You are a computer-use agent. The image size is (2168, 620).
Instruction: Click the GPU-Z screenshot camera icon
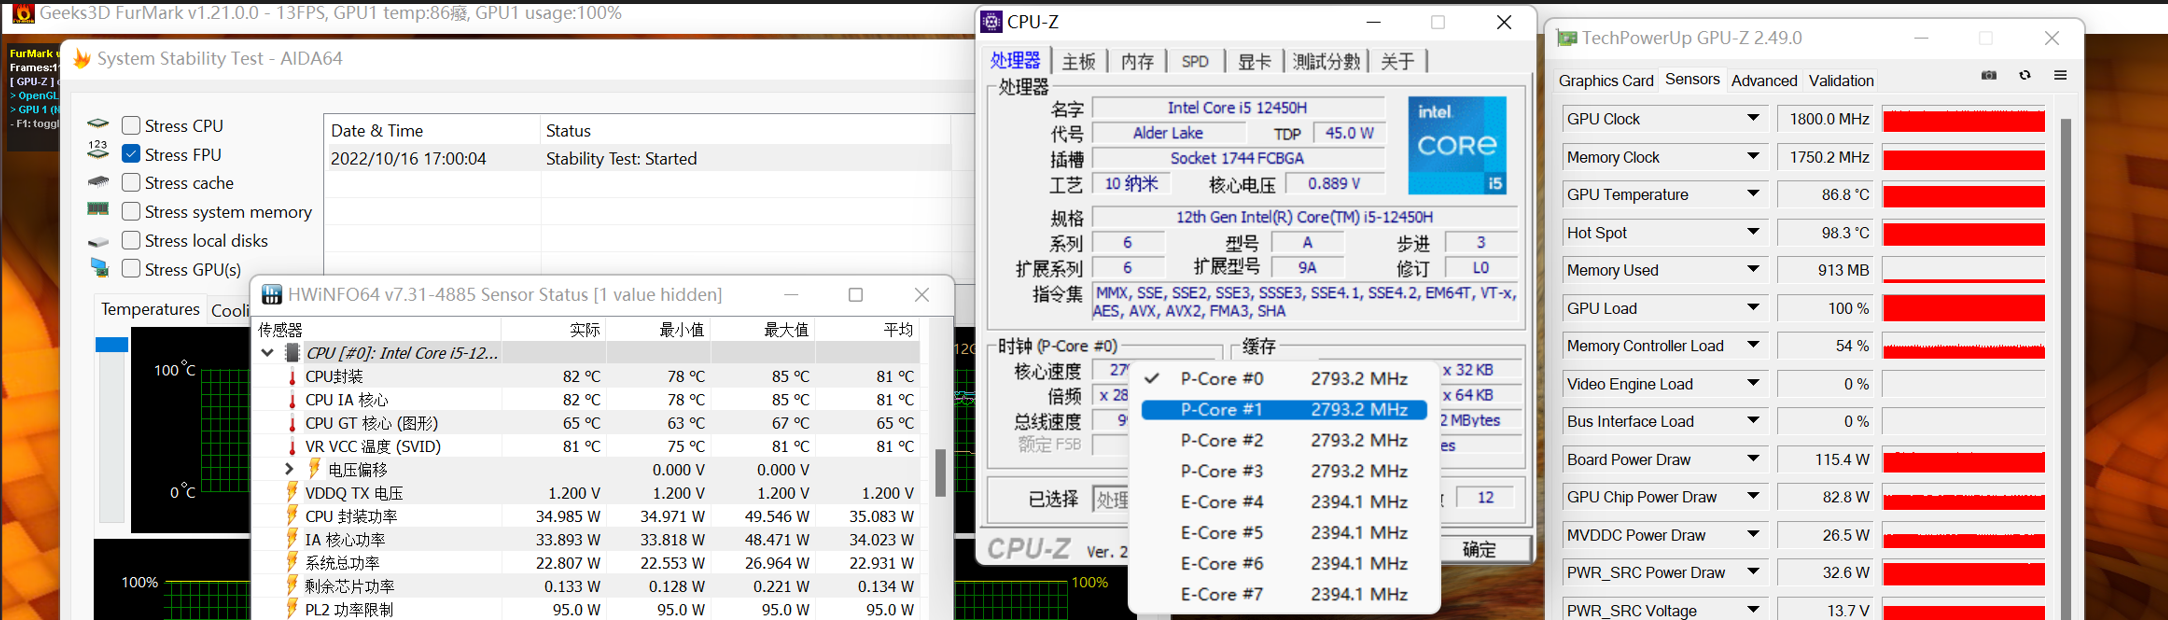tap(1988, 76)
